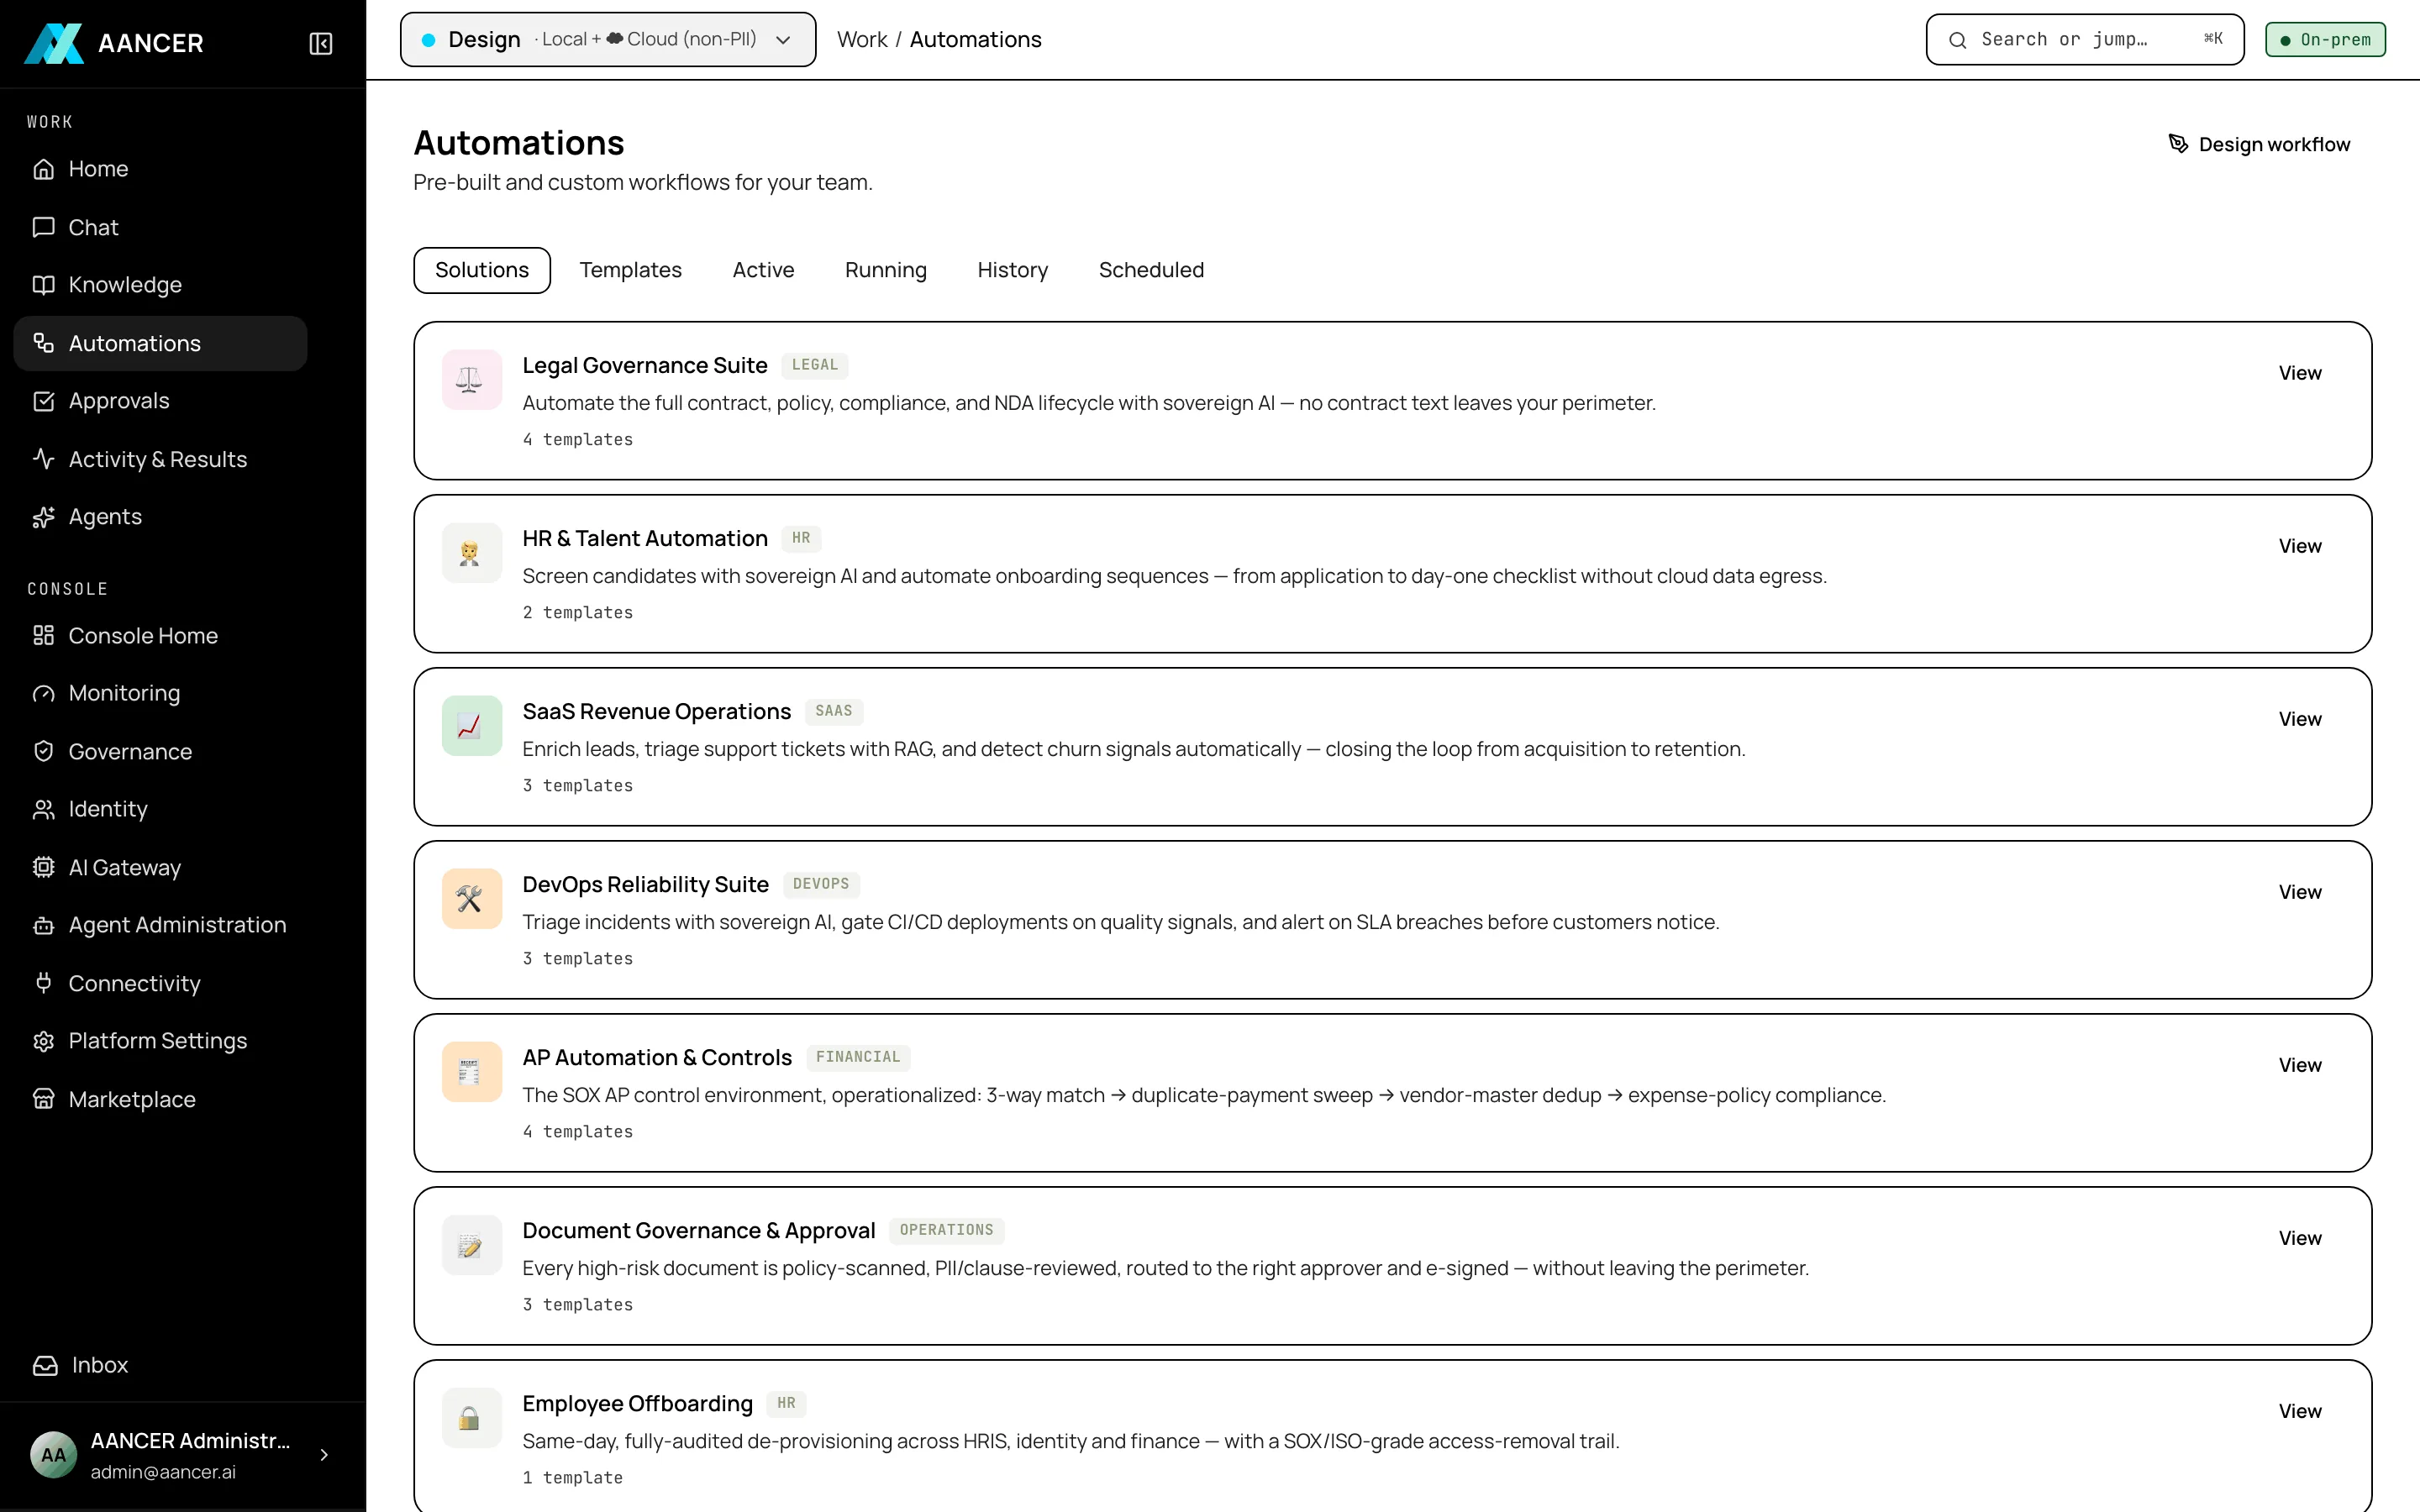Screen dimensions: 2420x1512
Task: Click the Governance shield icon
Action: click(x=43, y=751)
